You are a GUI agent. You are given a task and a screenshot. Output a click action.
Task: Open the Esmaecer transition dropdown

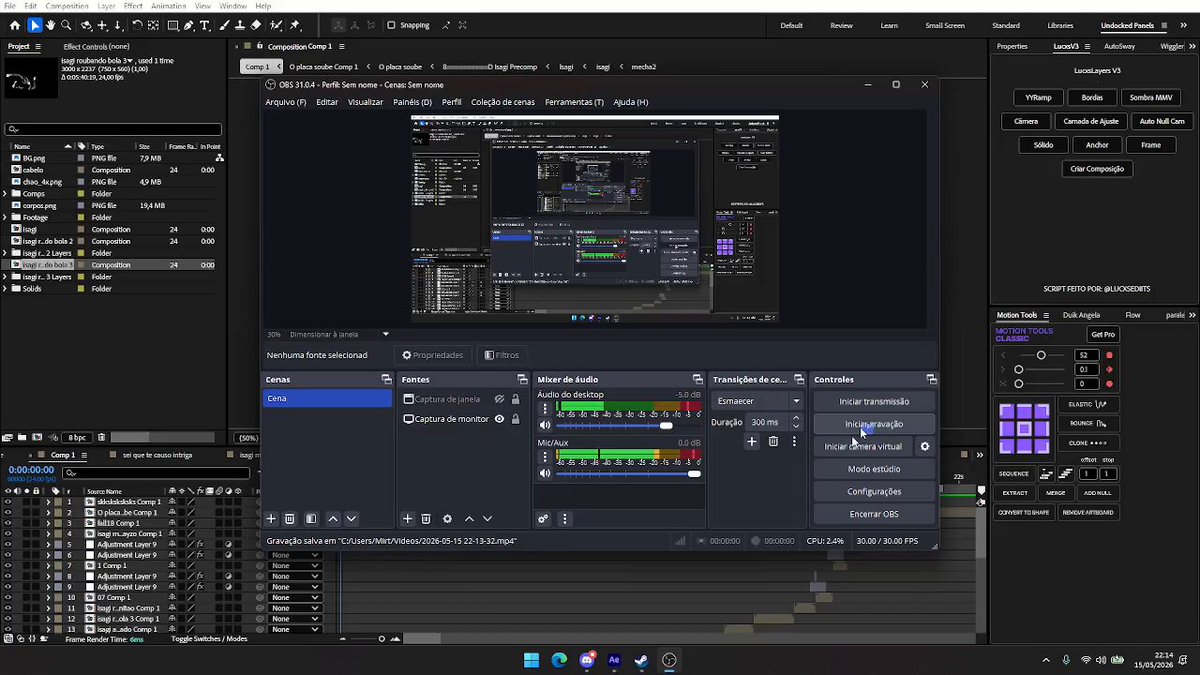(758, 401)
